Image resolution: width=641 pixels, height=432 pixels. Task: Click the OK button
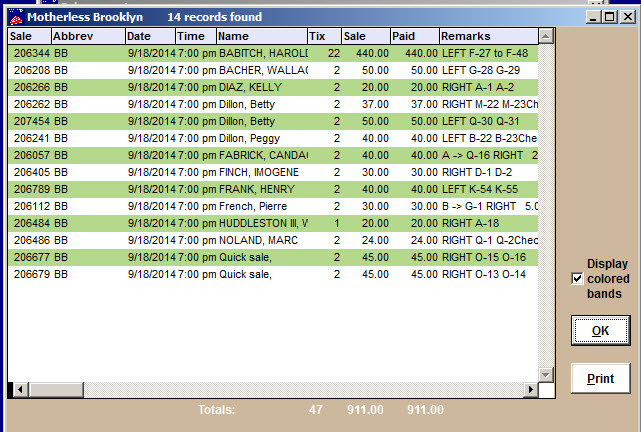(x=600, y=330)
